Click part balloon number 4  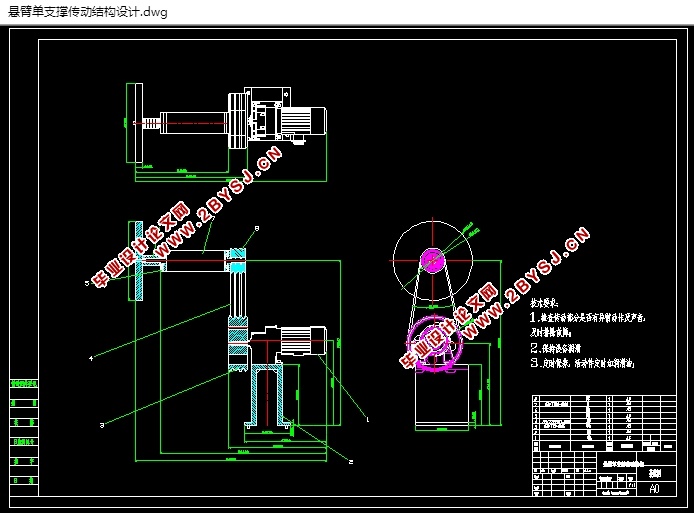(91, 358)
